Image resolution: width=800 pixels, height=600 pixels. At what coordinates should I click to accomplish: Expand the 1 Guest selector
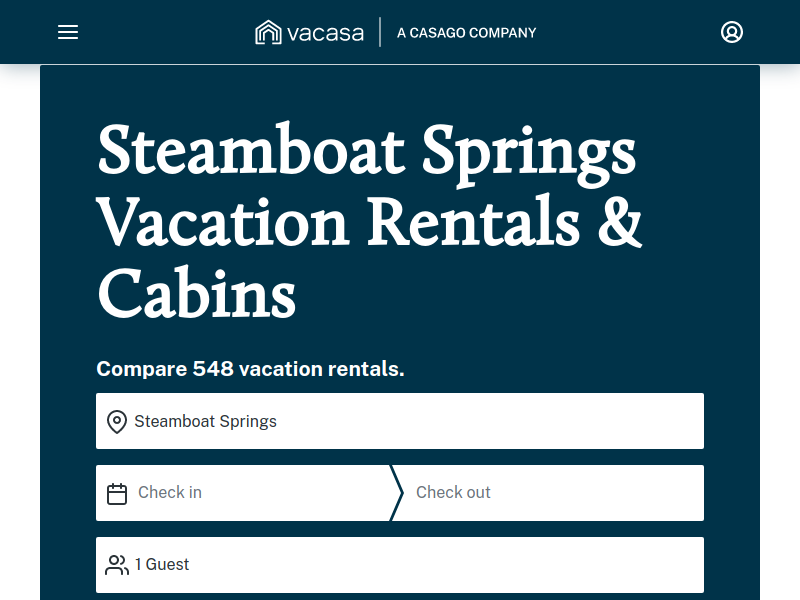[x=400, y=565]
